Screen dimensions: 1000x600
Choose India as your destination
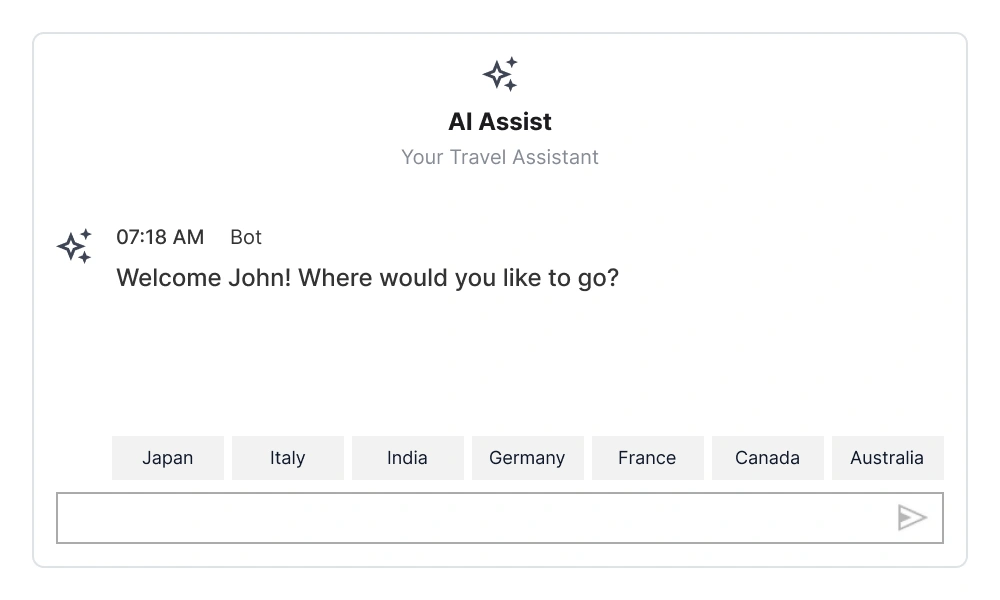click(407, 457)
